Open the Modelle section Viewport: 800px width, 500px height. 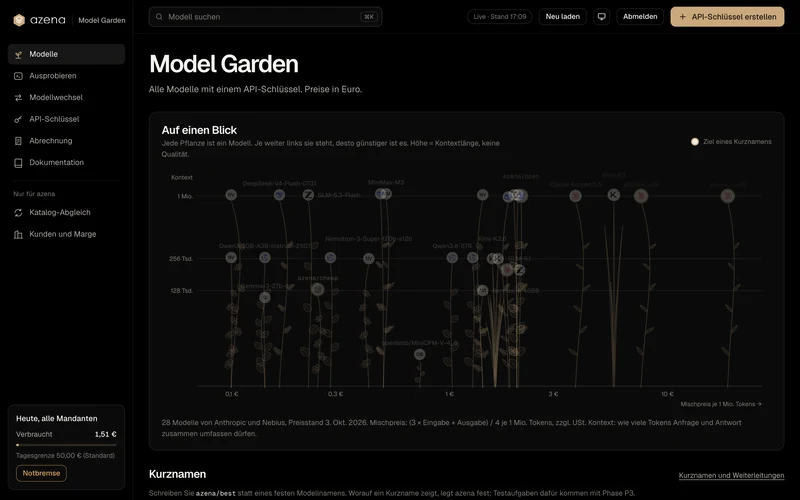point(66,54)
